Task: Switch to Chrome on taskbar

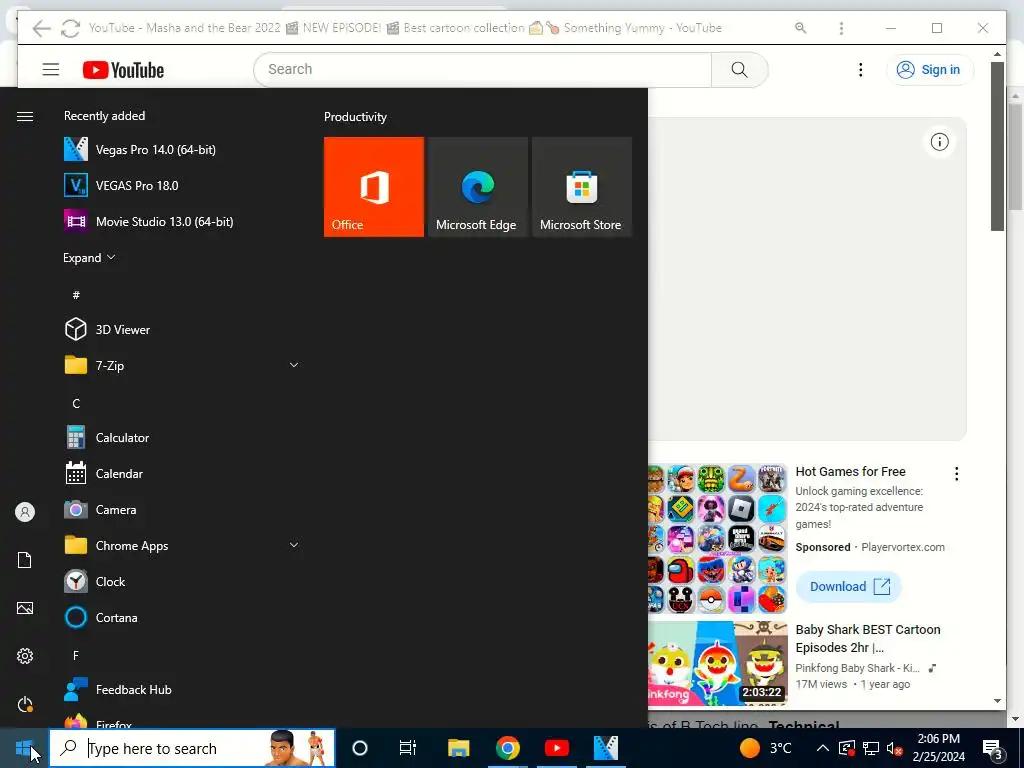Action: [x=507, y=748]
